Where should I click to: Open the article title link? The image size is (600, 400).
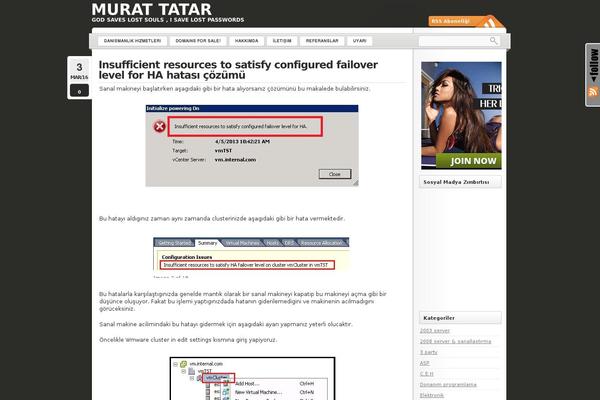(238, 70)
